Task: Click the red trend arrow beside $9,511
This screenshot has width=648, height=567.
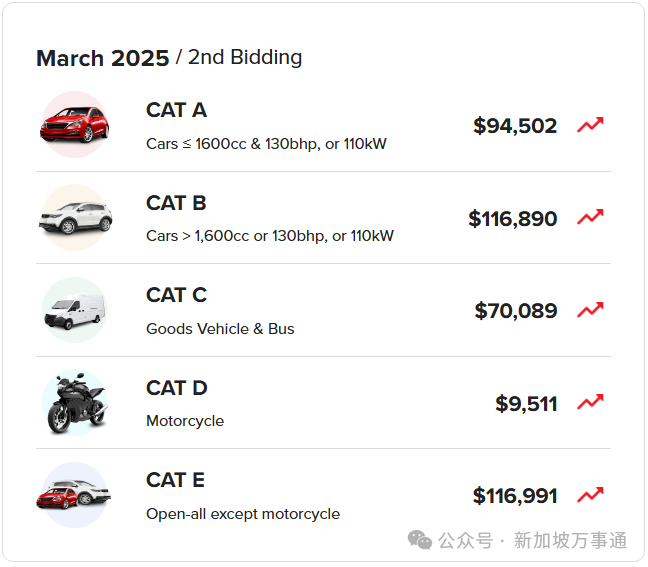Action: tap(590, 403)
